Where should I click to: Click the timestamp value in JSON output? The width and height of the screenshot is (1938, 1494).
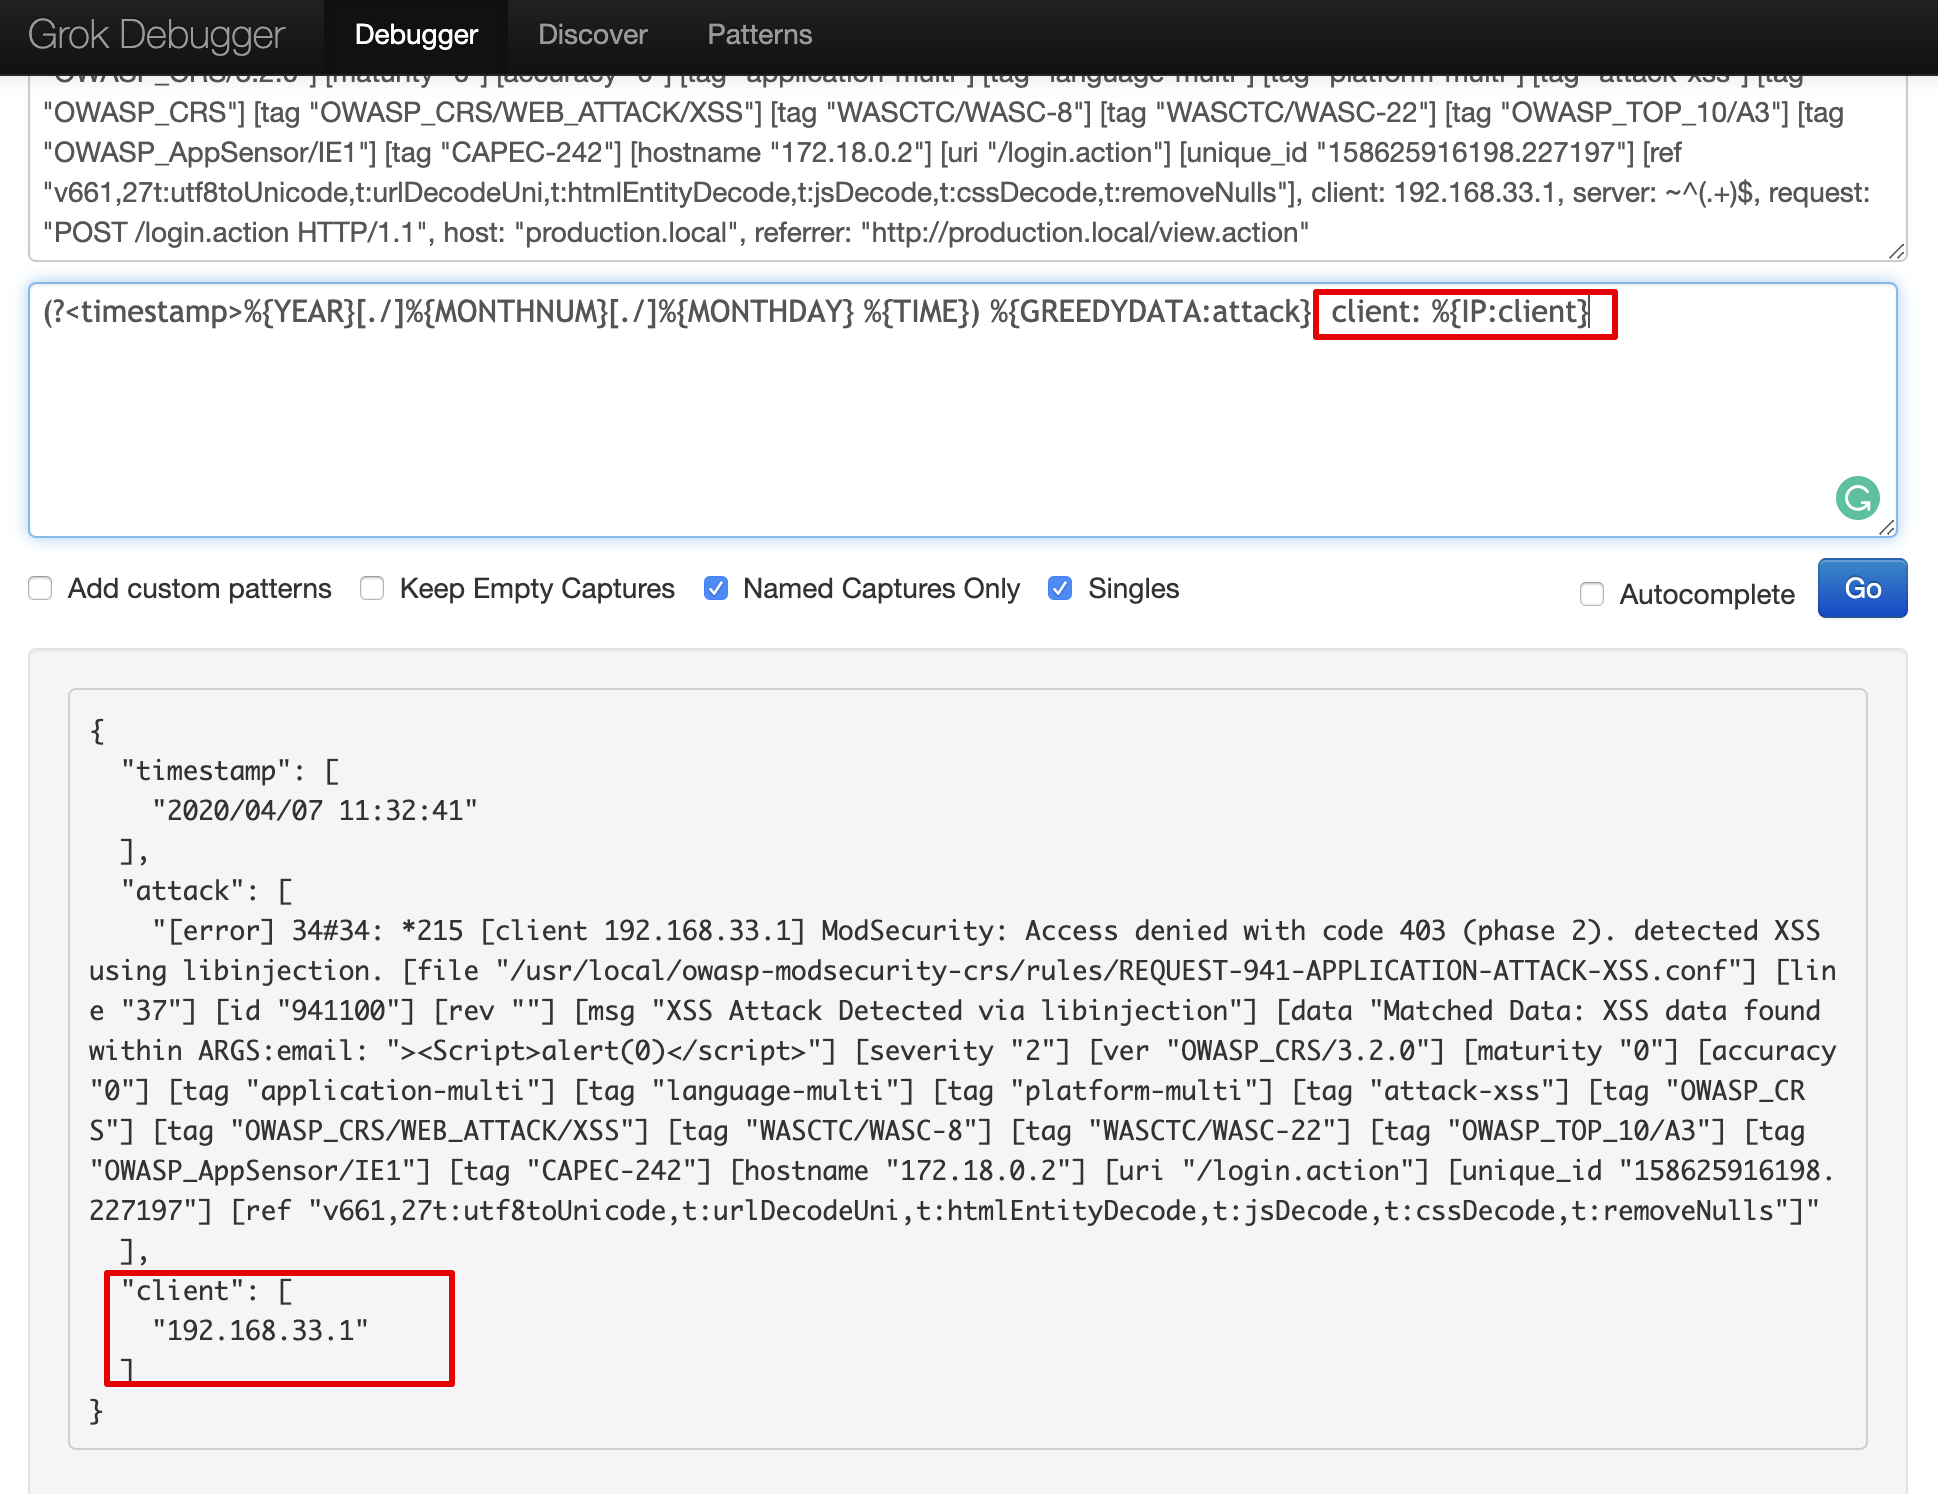coord(314,811)
